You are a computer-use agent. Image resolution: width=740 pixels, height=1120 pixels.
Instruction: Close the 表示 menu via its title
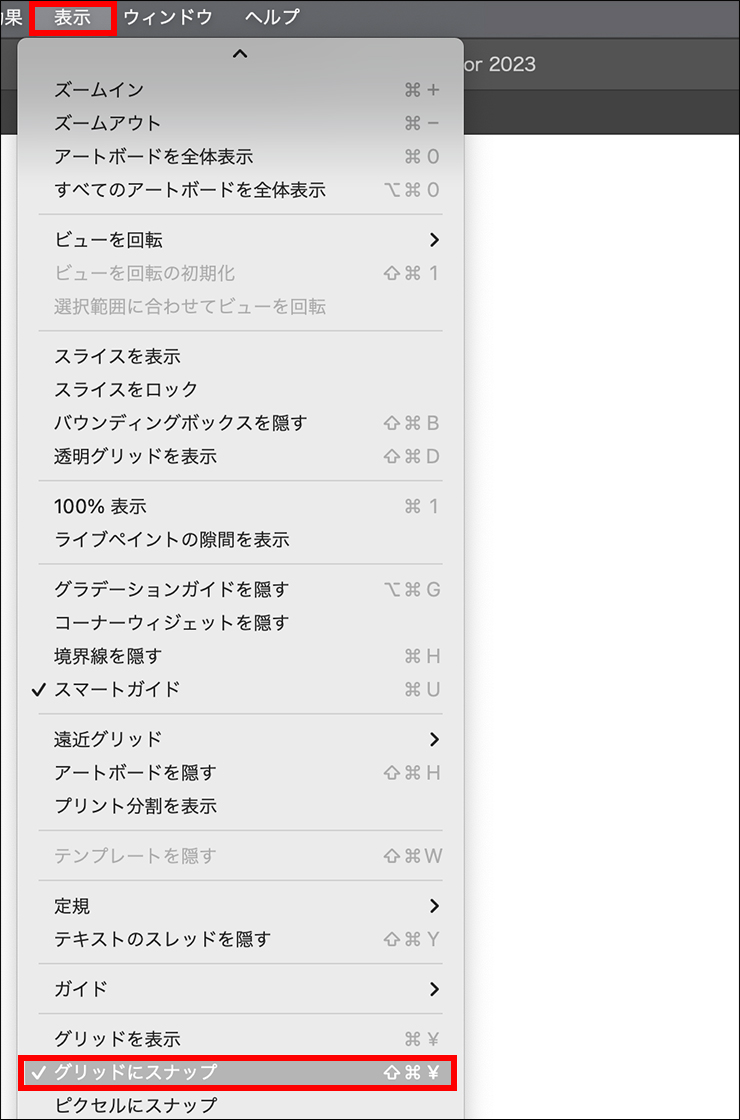[72, 17]
